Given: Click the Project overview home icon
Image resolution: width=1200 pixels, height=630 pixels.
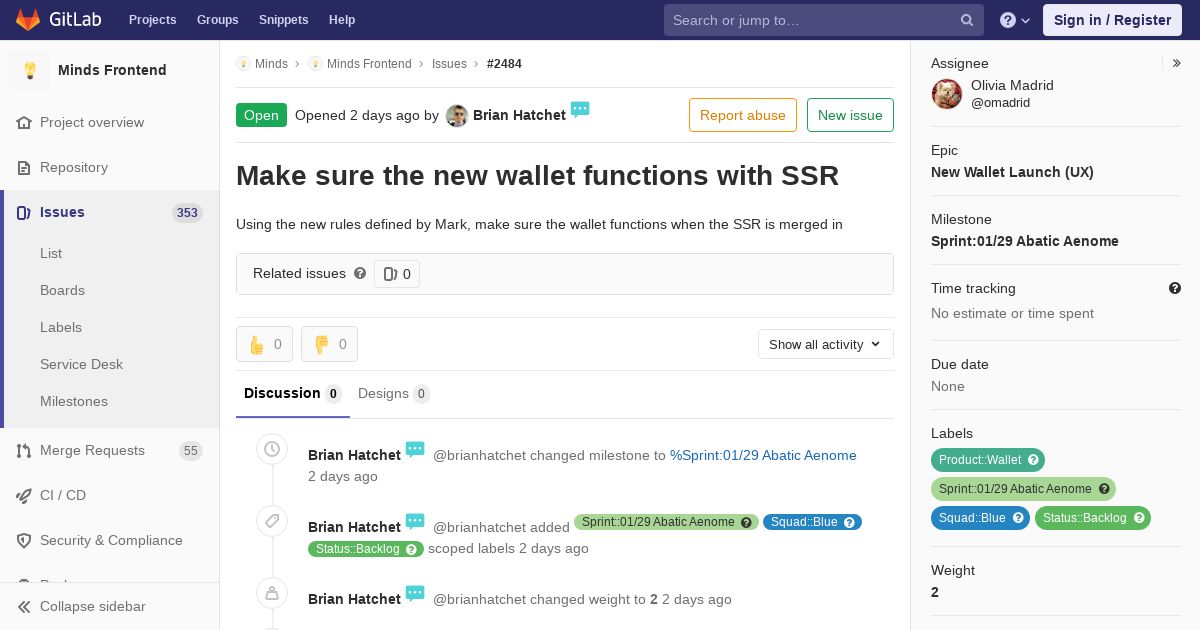Looking at the screenshot, I should pos(24,122).
